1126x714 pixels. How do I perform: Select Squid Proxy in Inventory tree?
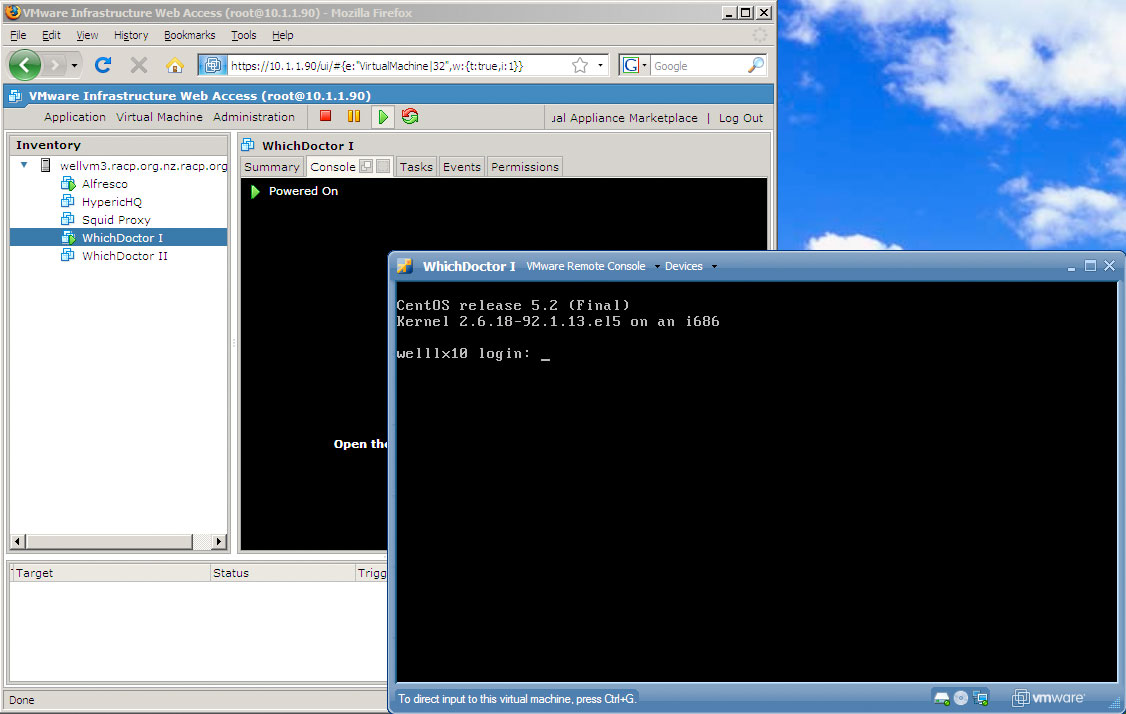[x=116, y=220]
